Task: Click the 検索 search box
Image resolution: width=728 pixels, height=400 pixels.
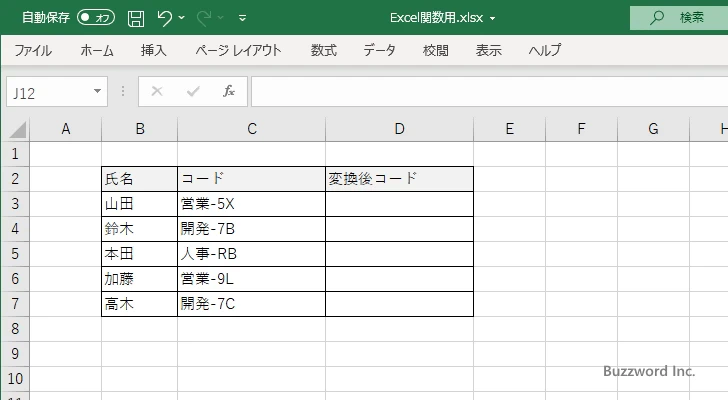Action: [x=679, y=18]
